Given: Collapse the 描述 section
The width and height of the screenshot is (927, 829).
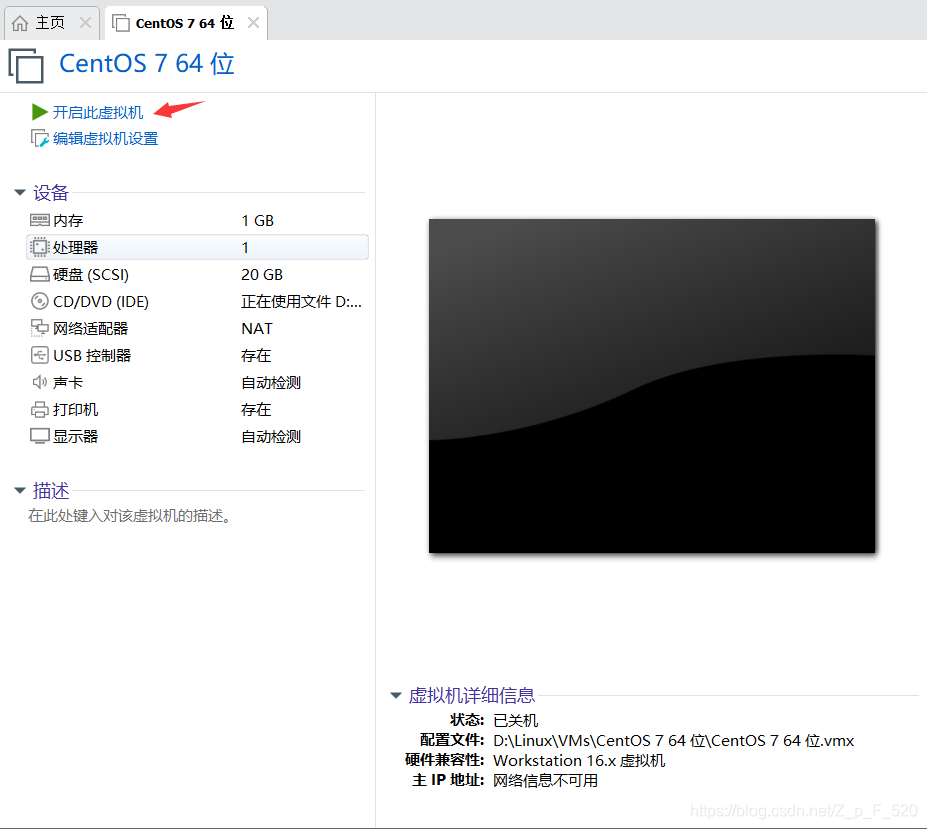Looking at the screenshot, I should [20, 490].
